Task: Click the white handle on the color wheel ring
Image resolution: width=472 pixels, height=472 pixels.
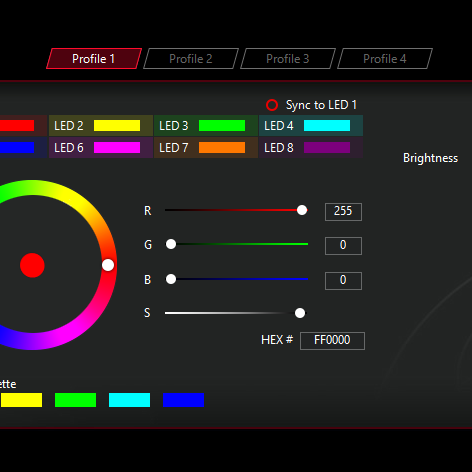Action: (108, 265)
